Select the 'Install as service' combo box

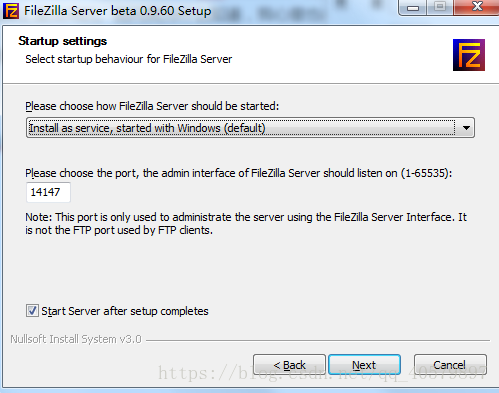[250, 128]
